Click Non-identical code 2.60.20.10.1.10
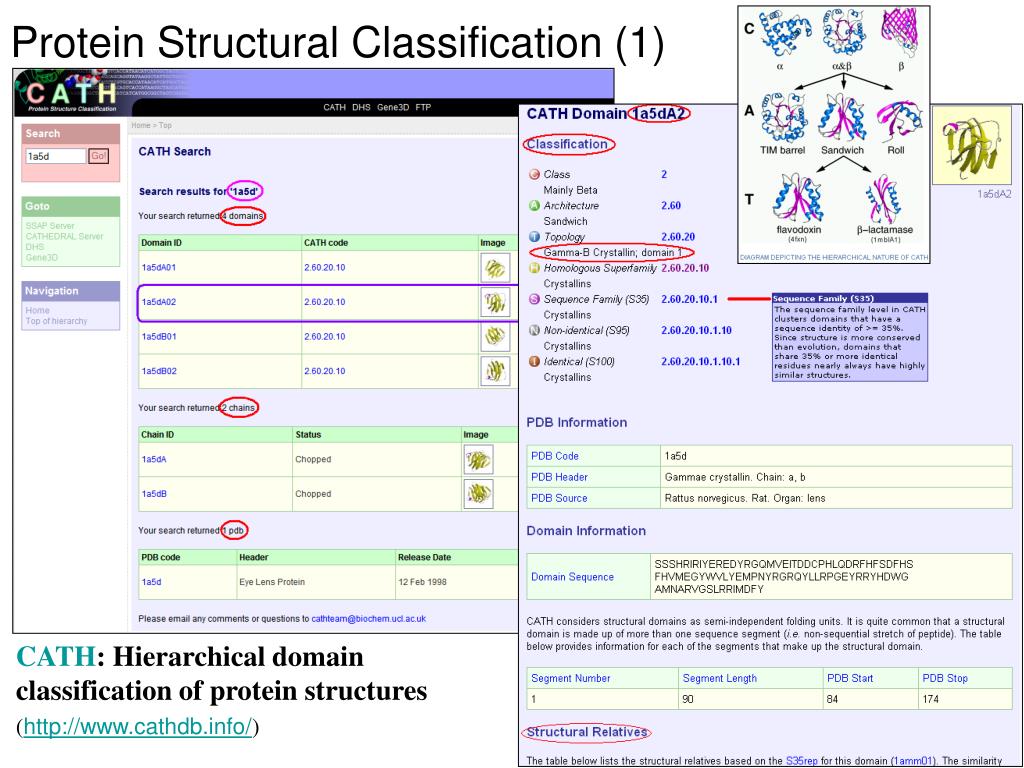 point(696,330)
